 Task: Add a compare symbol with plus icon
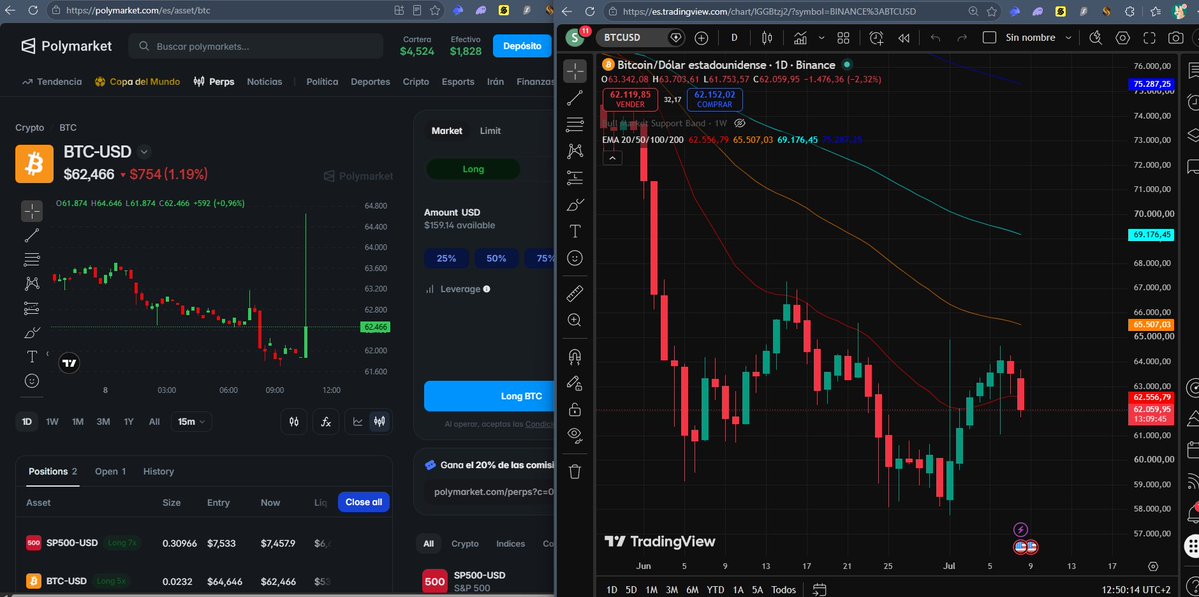701,37
